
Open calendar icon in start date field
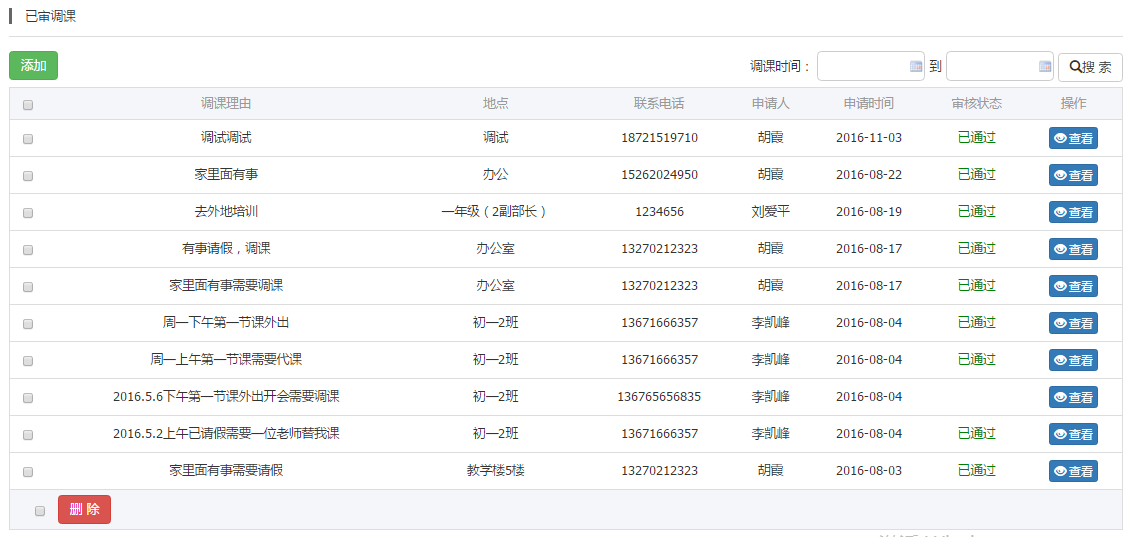[x=915, y=66]
